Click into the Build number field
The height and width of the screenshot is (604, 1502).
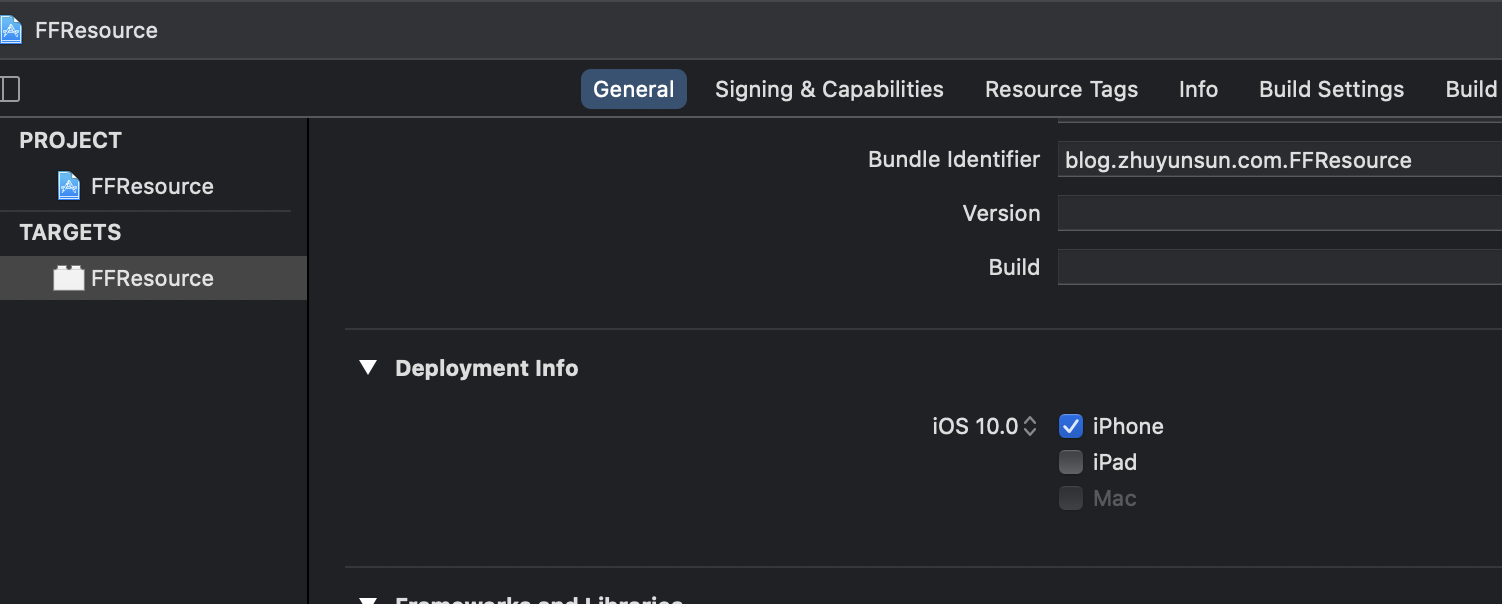point(1278,267)
